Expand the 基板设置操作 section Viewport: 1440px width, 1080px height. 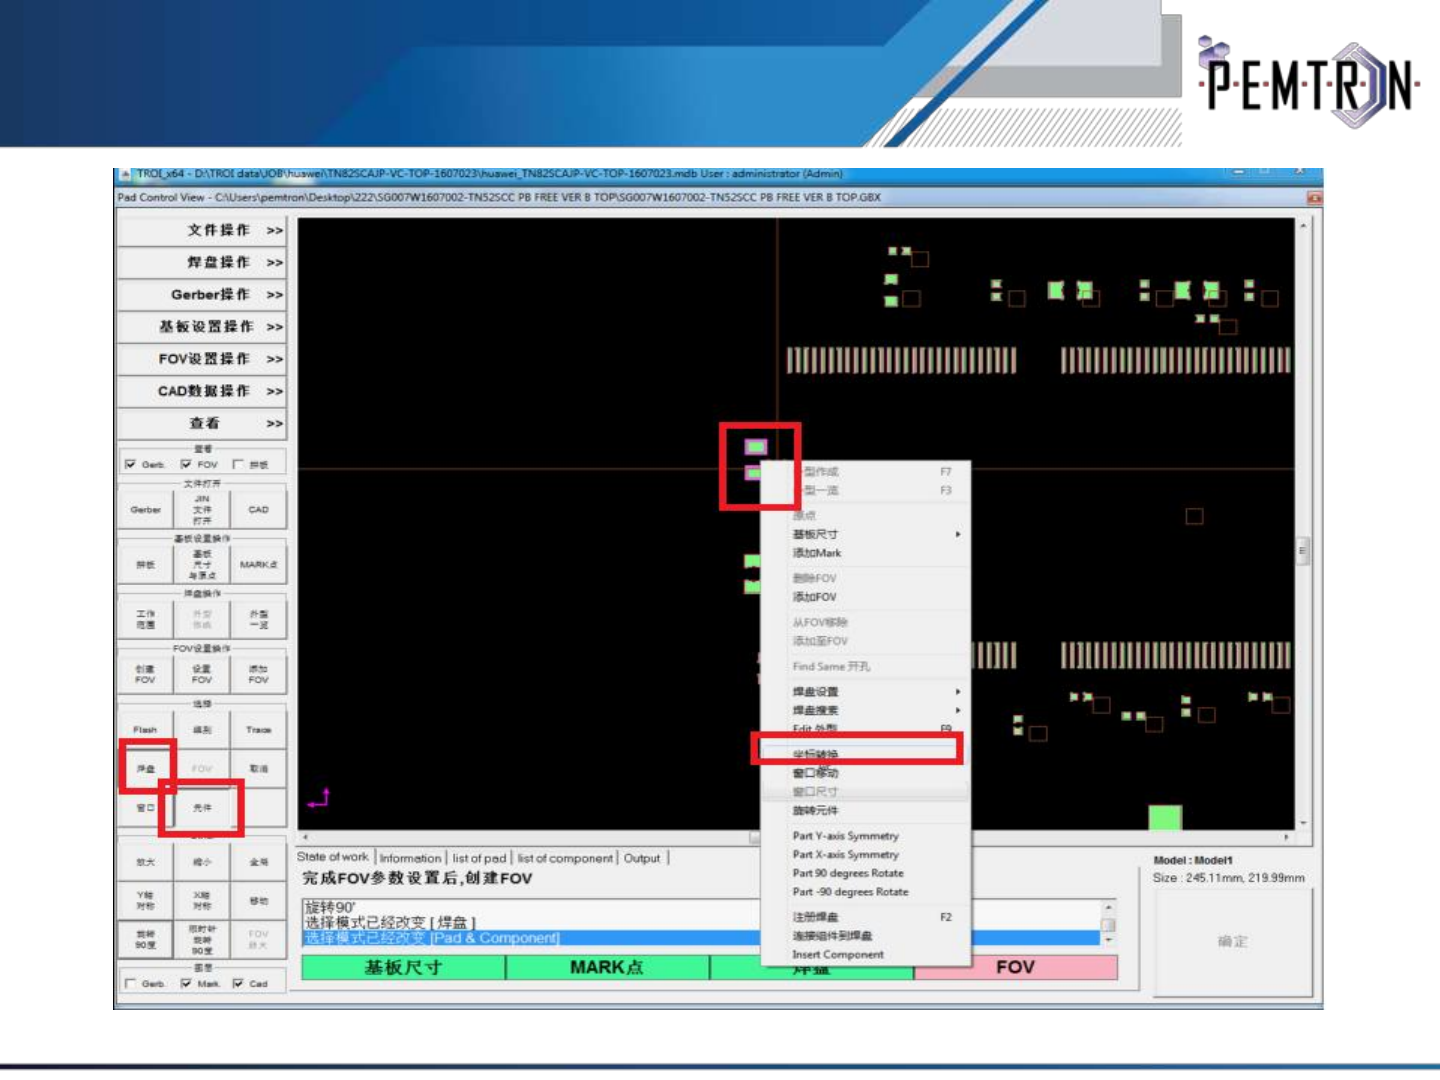pyautogui.click(x=202, y=327)
